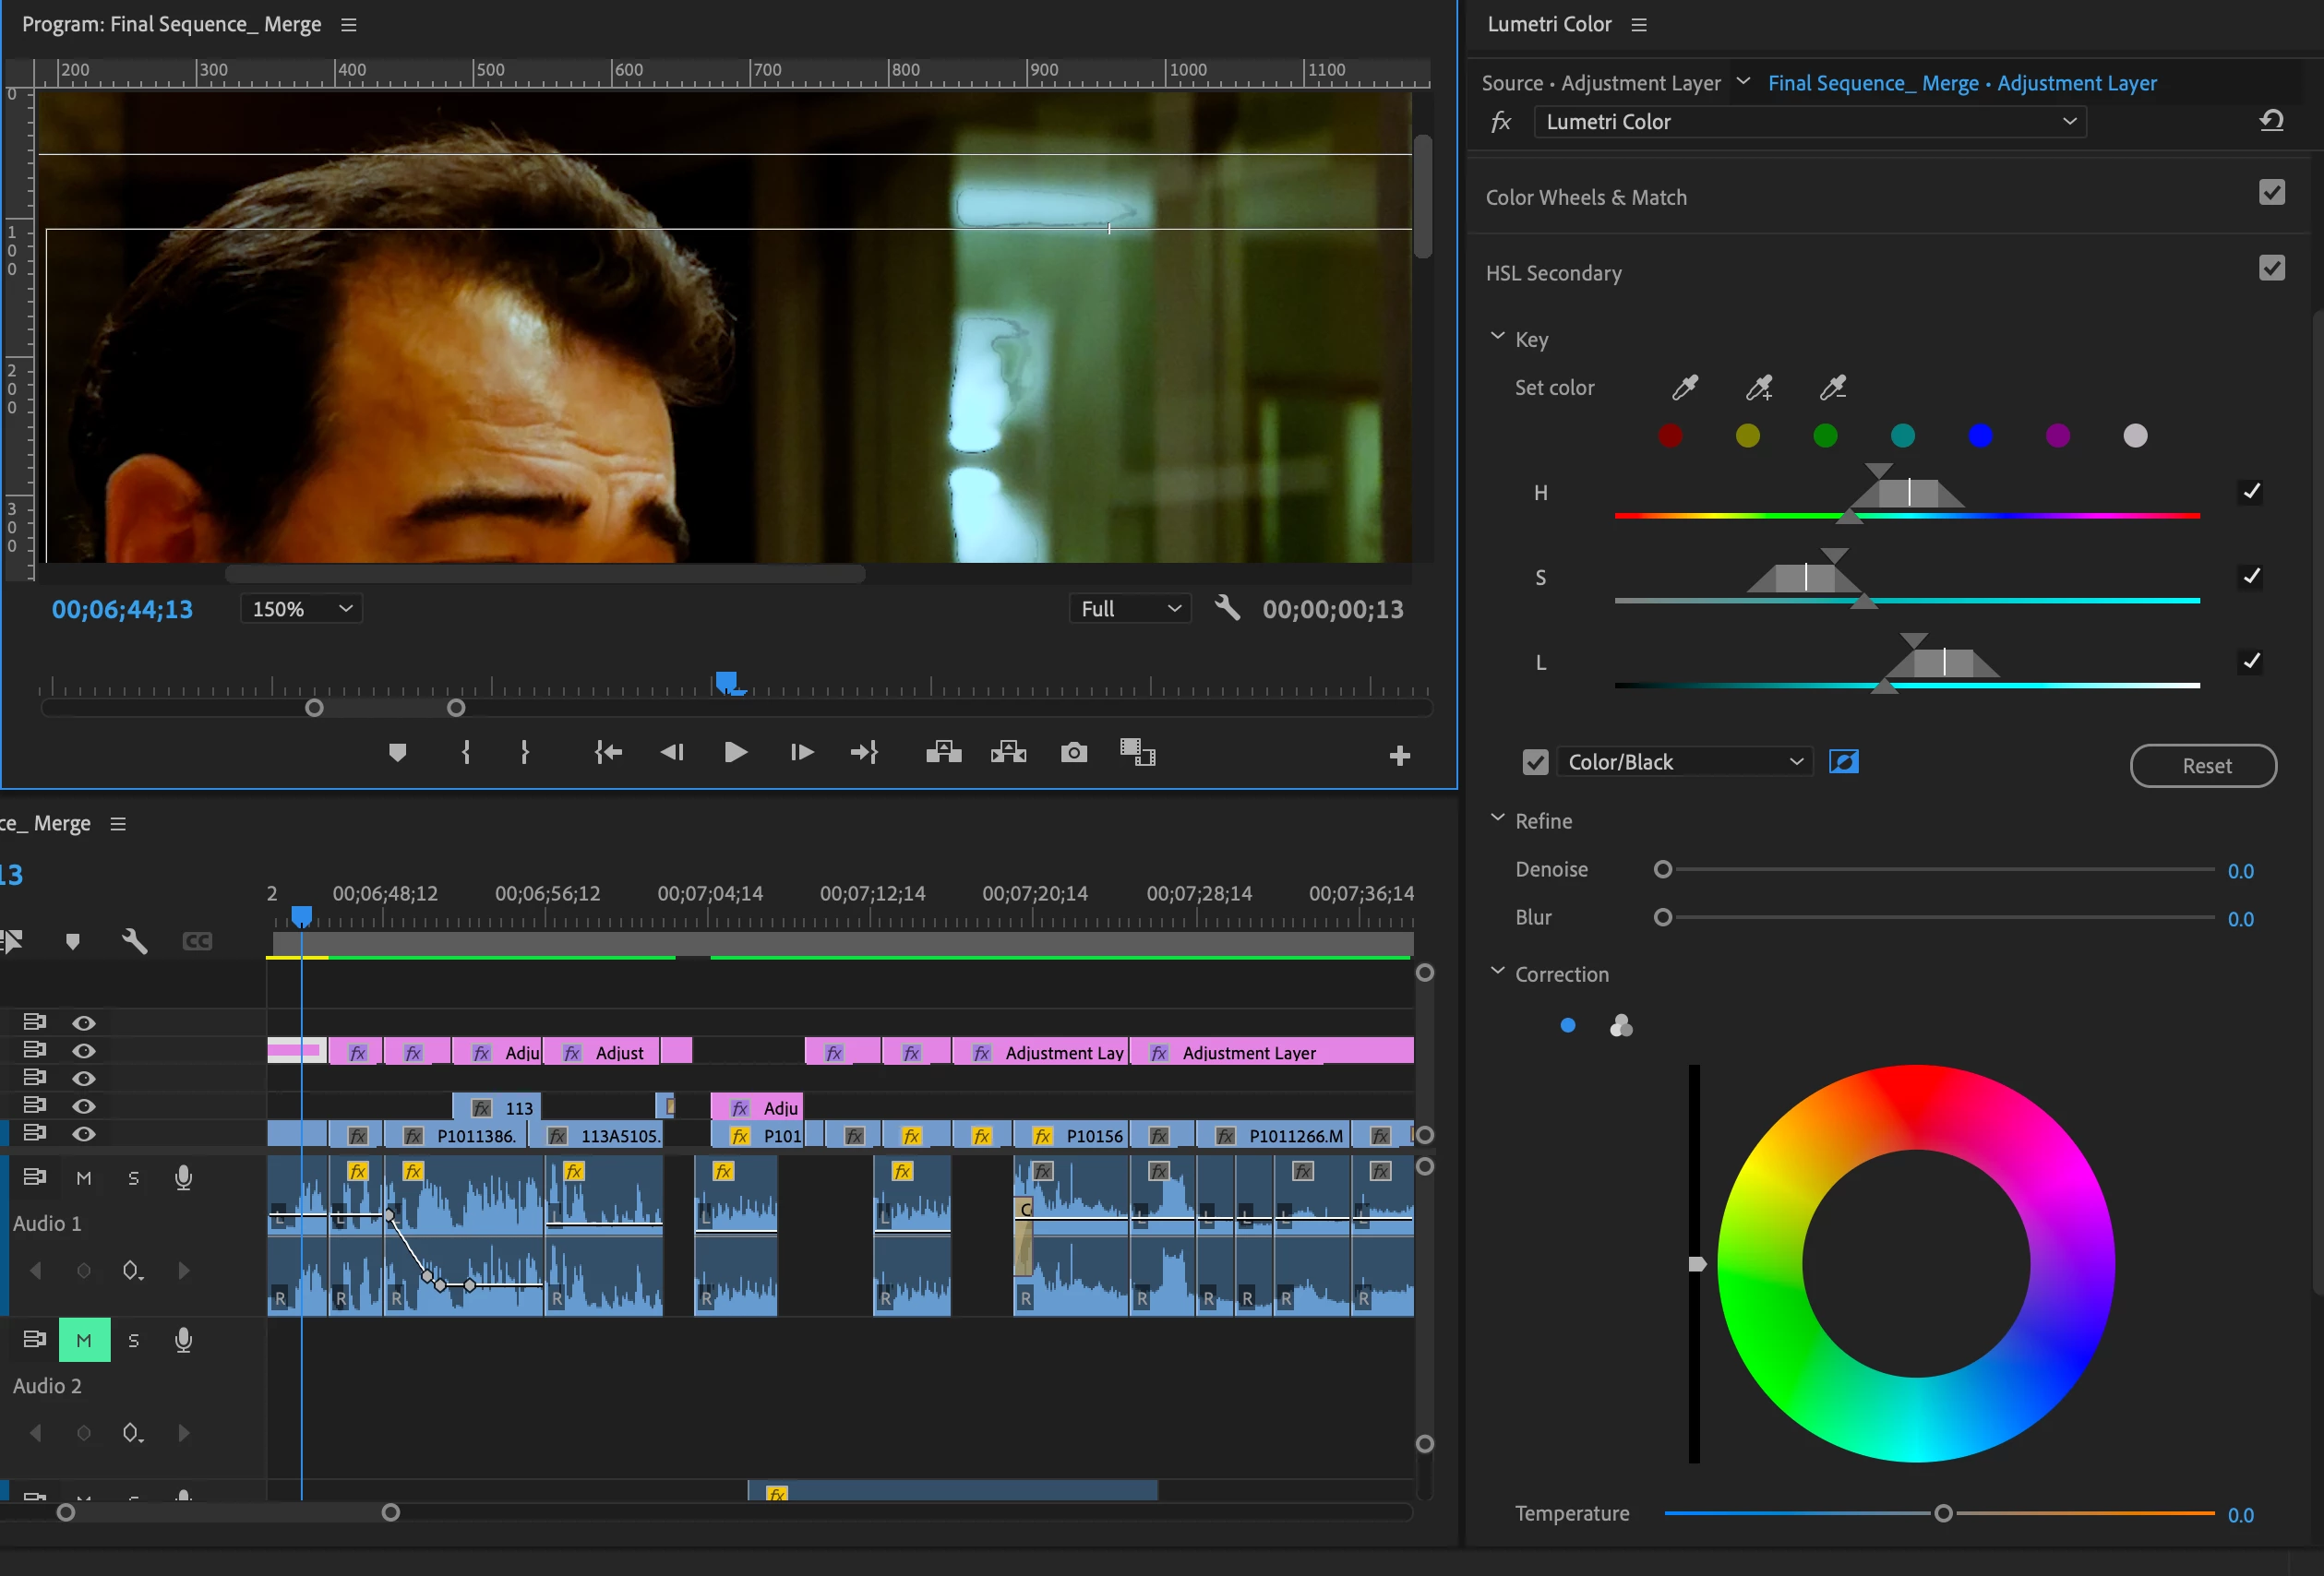Click the Lift button in transport controls
The image size is (2324, 1576).
[943, 752]
